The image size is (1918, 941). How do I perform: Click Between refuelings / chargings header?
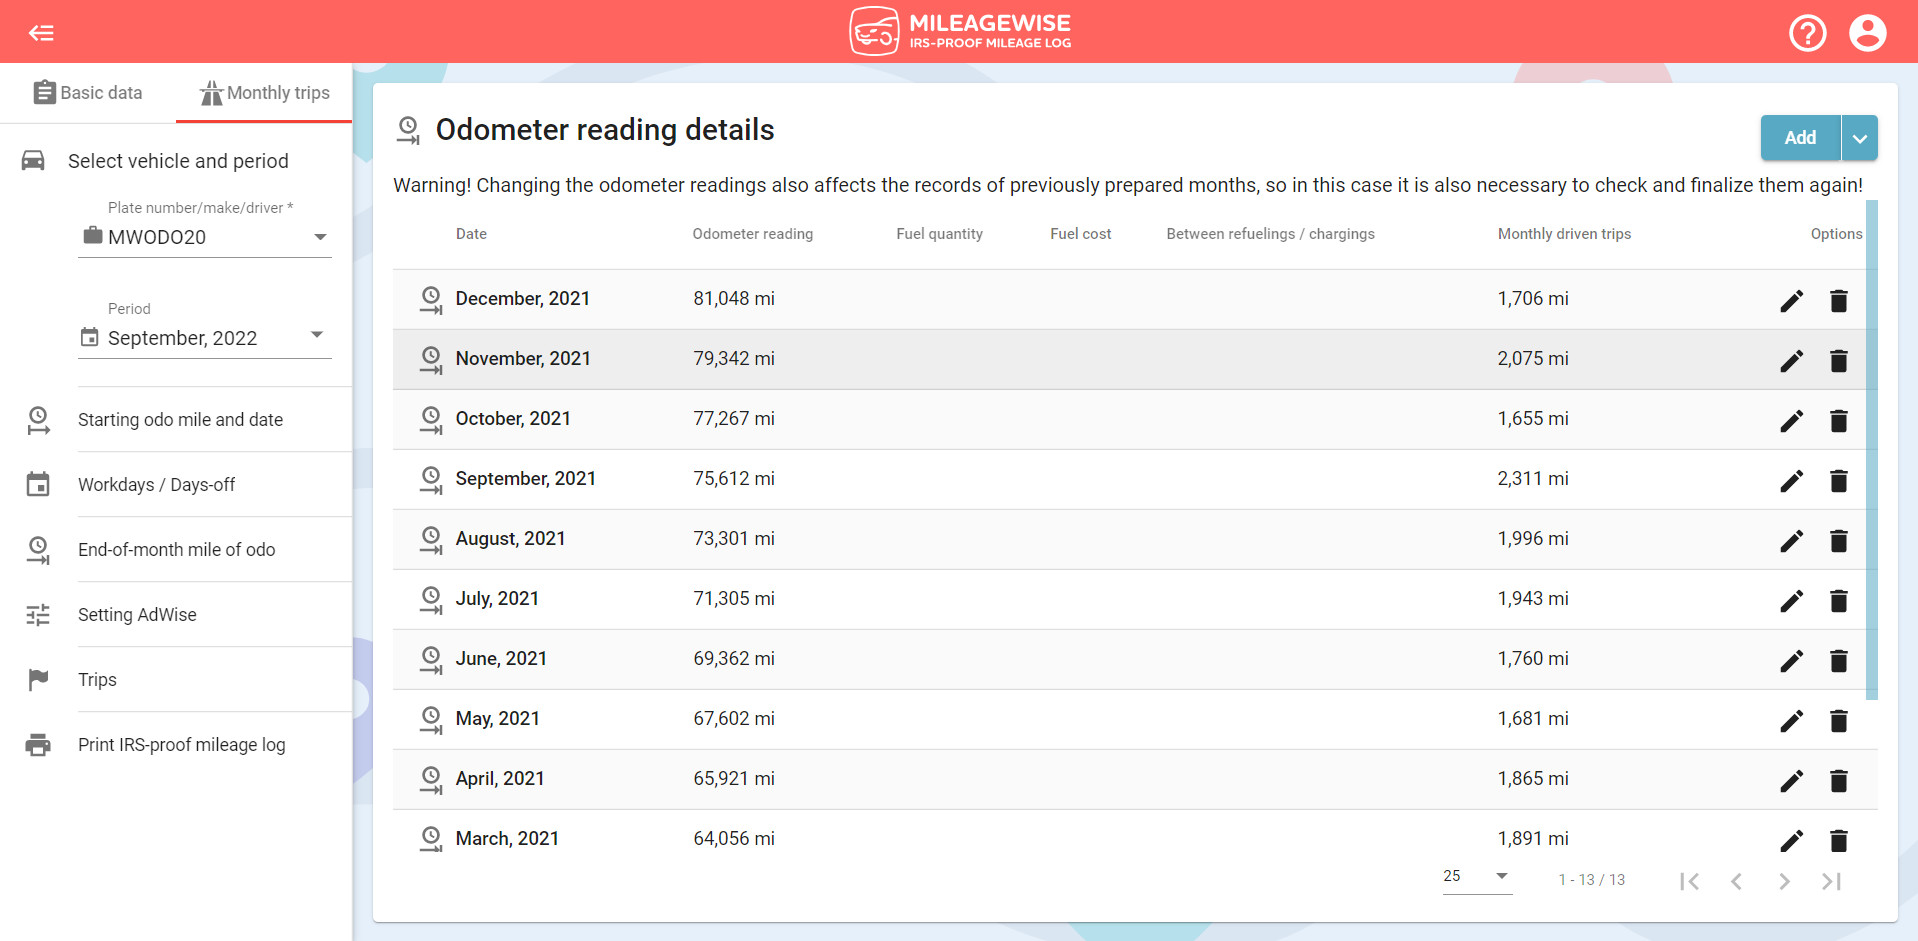pyautogui.click(x=1270, y=234)
